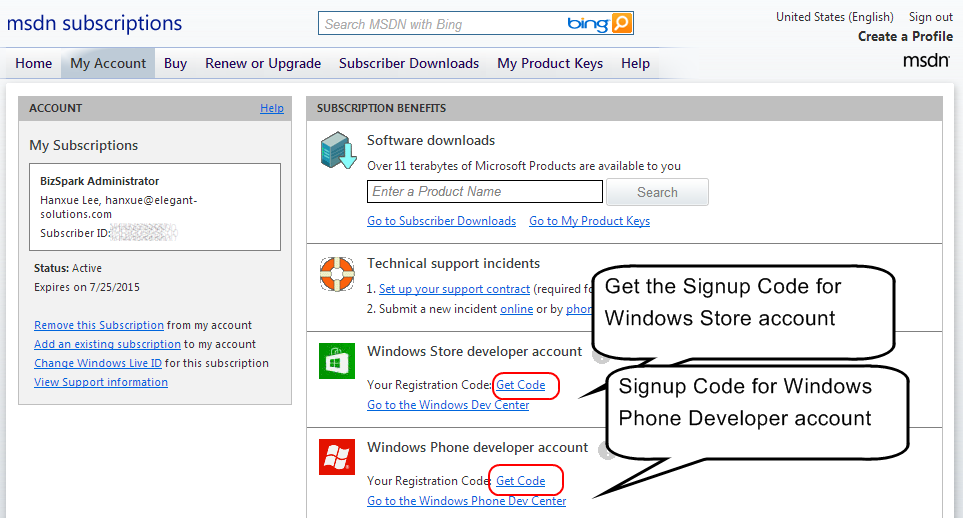963x518 pixels.
Task: Open Go to the Windows Dev Center
Action: [x=448, y=405]
